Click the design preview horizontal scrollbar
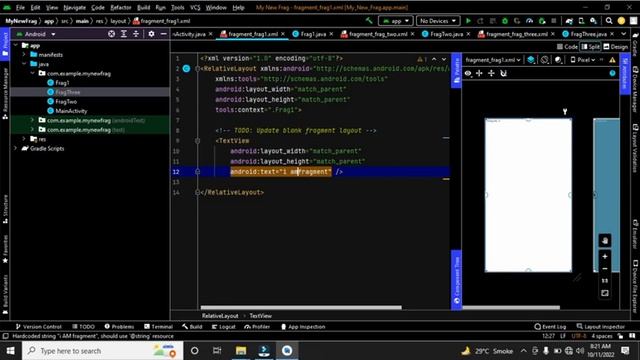 511,307
